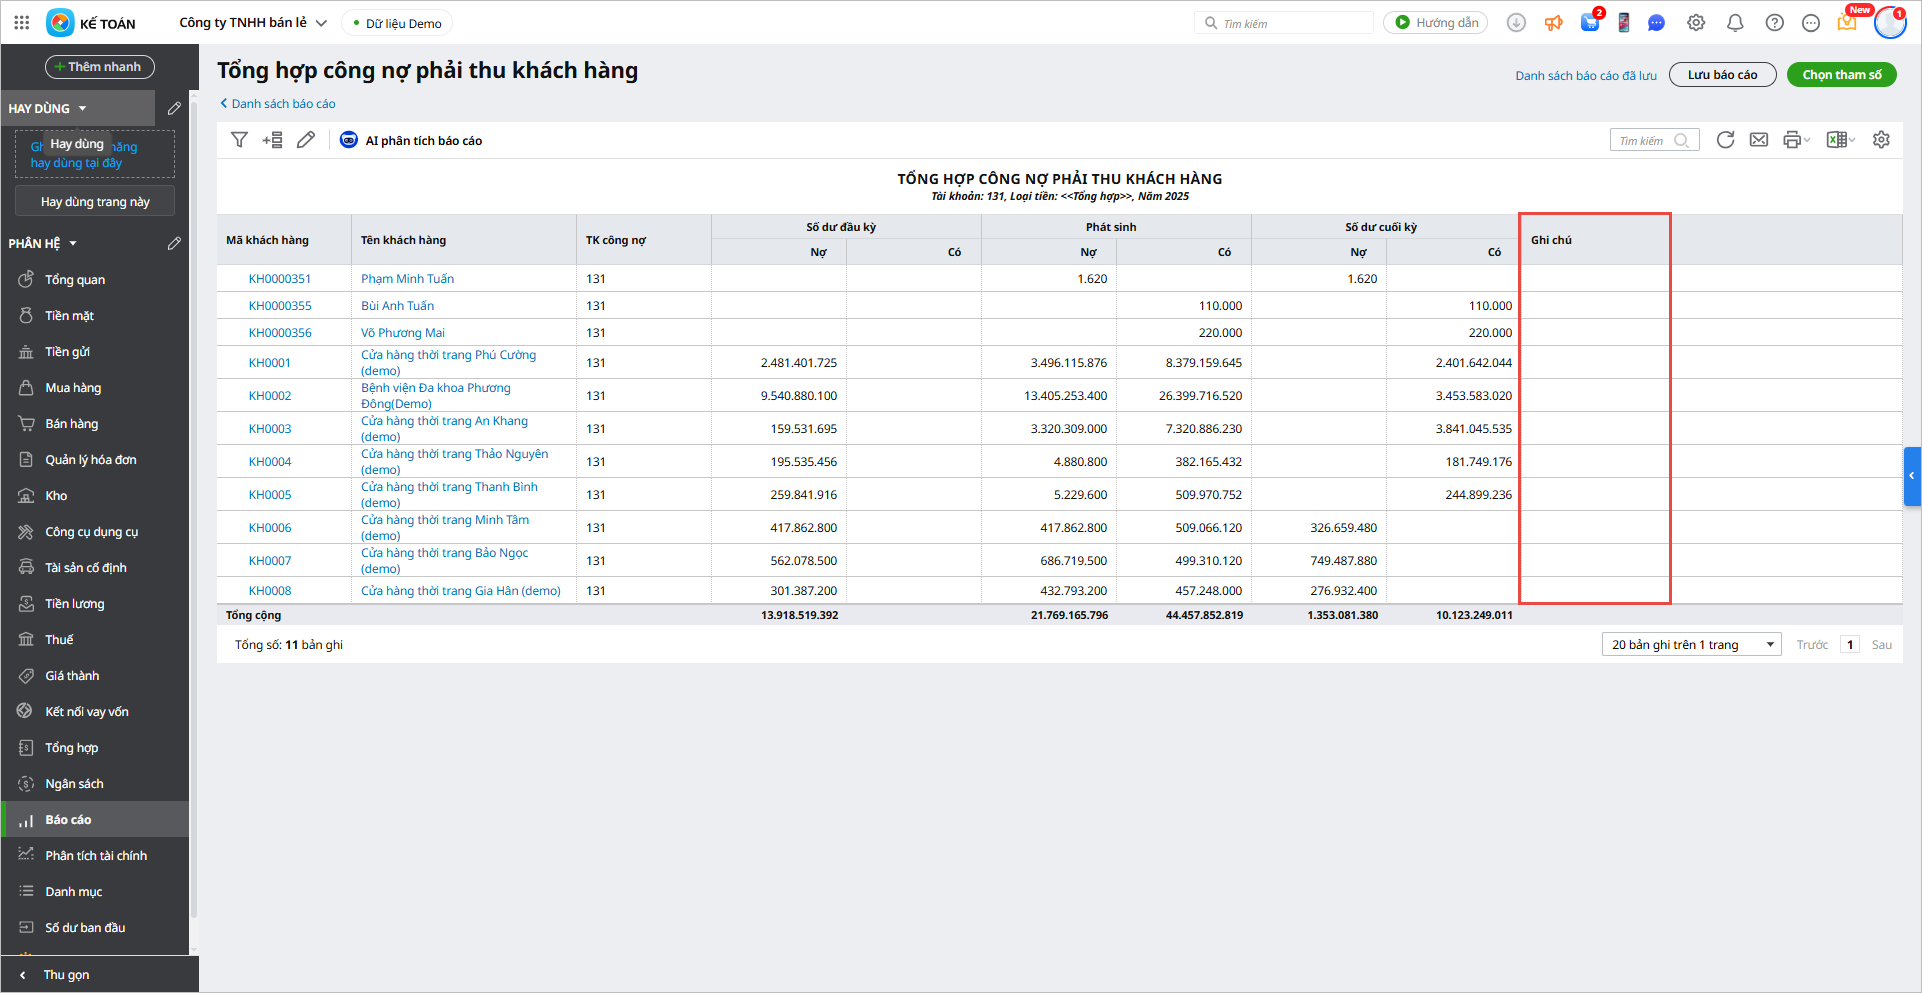Open the '20 bản ghi trên 1 trang' dropdown
Viewport: 1922px width, 993px height.
[1691, 645]
